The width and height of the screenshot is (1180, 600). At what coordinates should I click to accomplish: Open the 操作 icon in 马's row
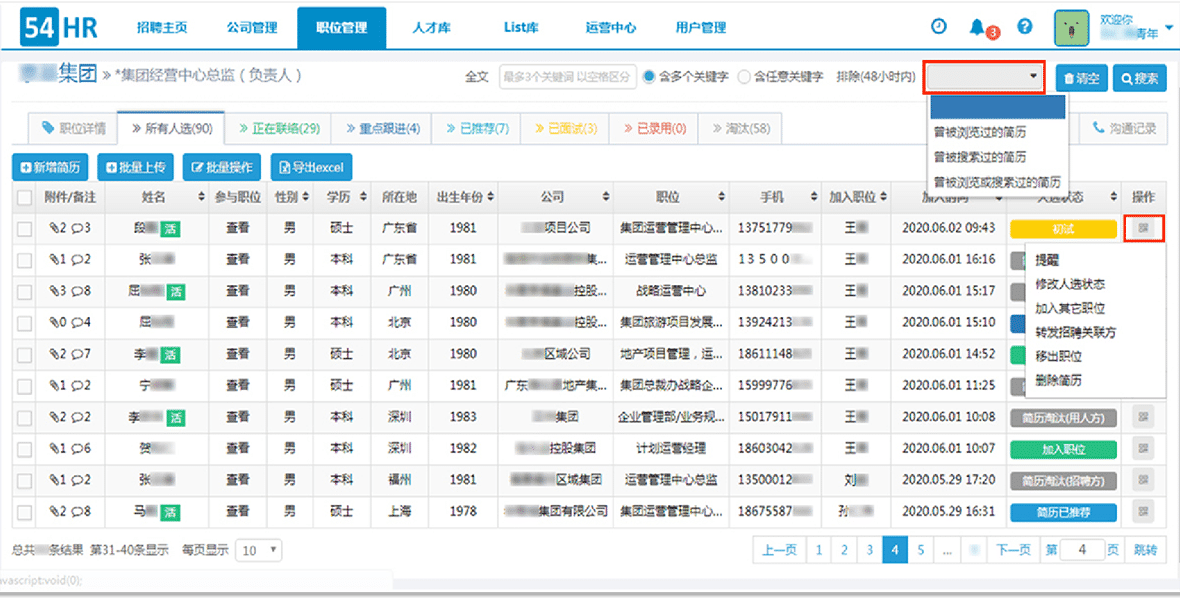pos(1143,512)
